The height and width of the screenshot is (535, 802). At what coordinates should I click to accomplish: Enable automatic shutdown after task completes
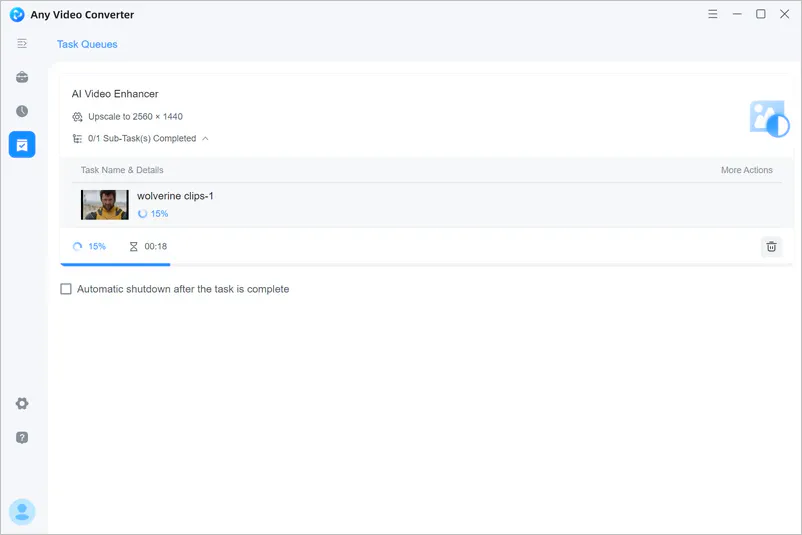click(66, 289)
